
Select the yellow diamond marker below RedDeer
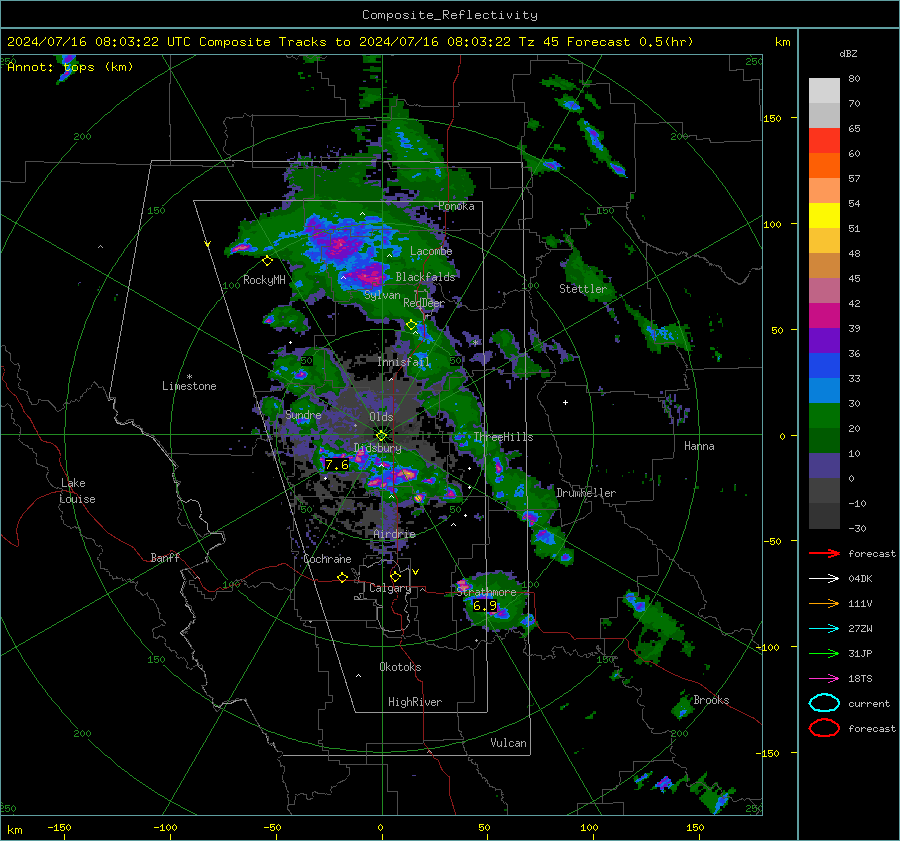(x=412, y=325)
